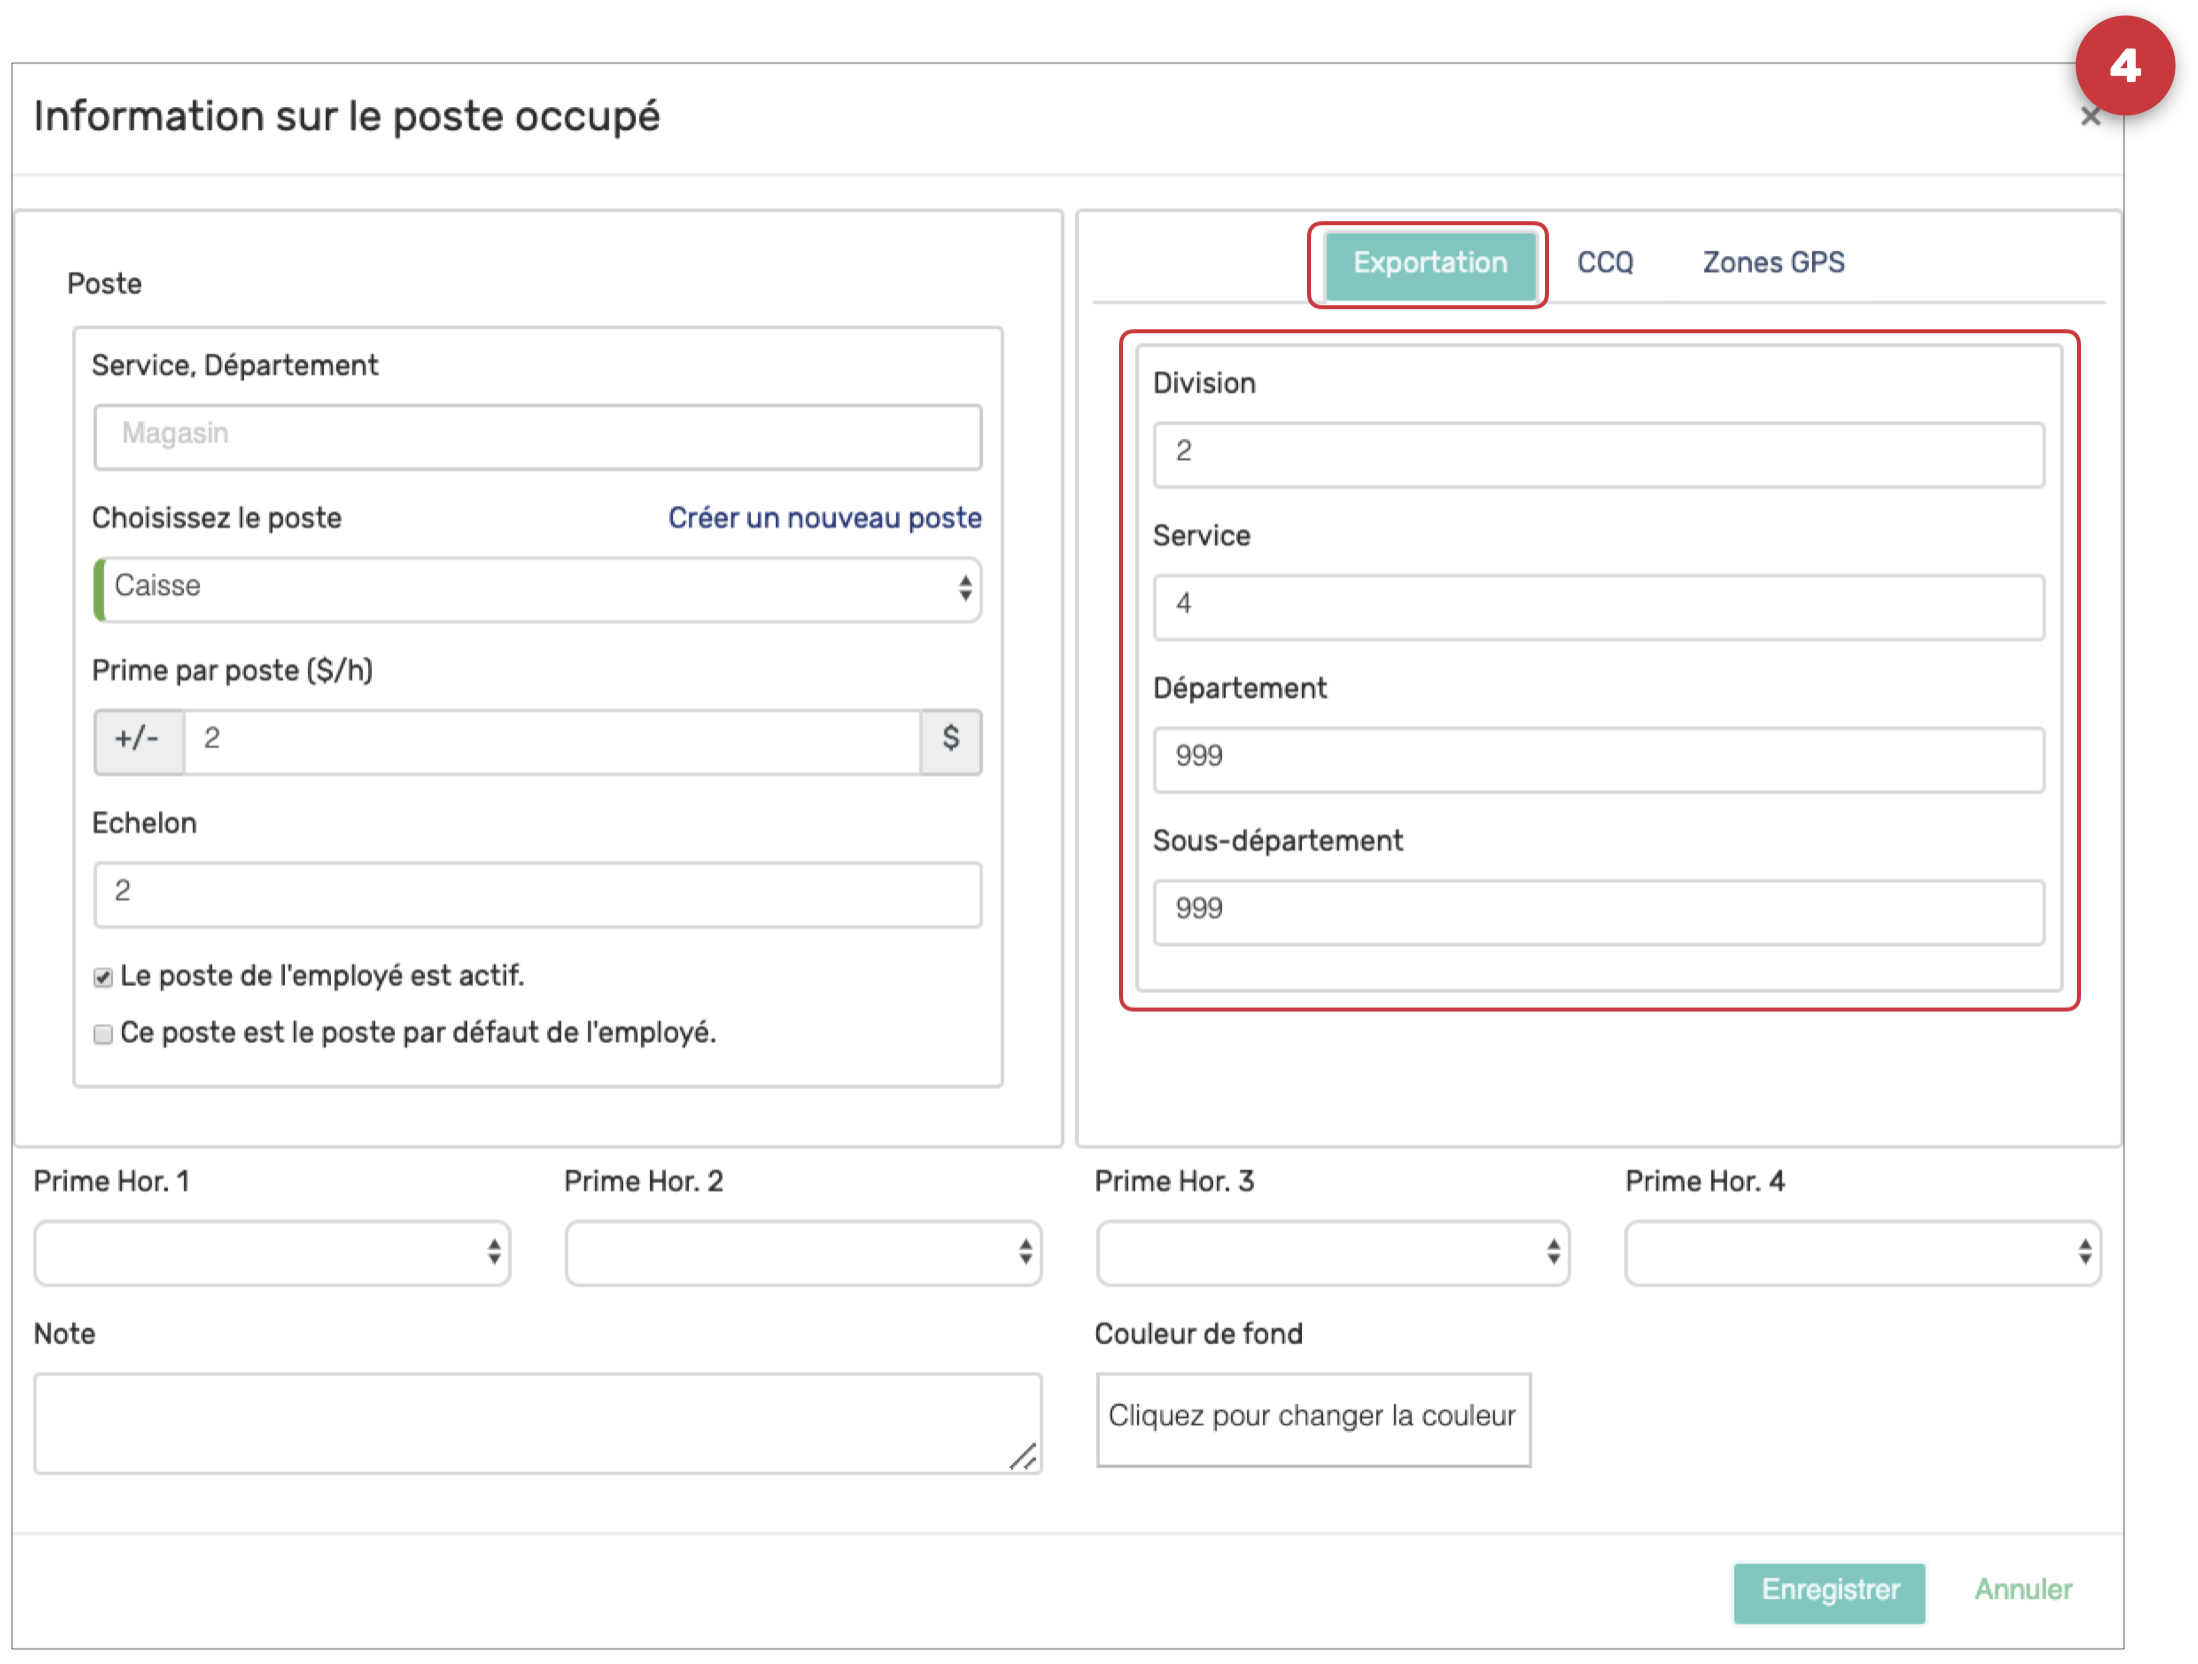Switch to the CCQ tab

pyautogui.click(x=1604, y=263)
